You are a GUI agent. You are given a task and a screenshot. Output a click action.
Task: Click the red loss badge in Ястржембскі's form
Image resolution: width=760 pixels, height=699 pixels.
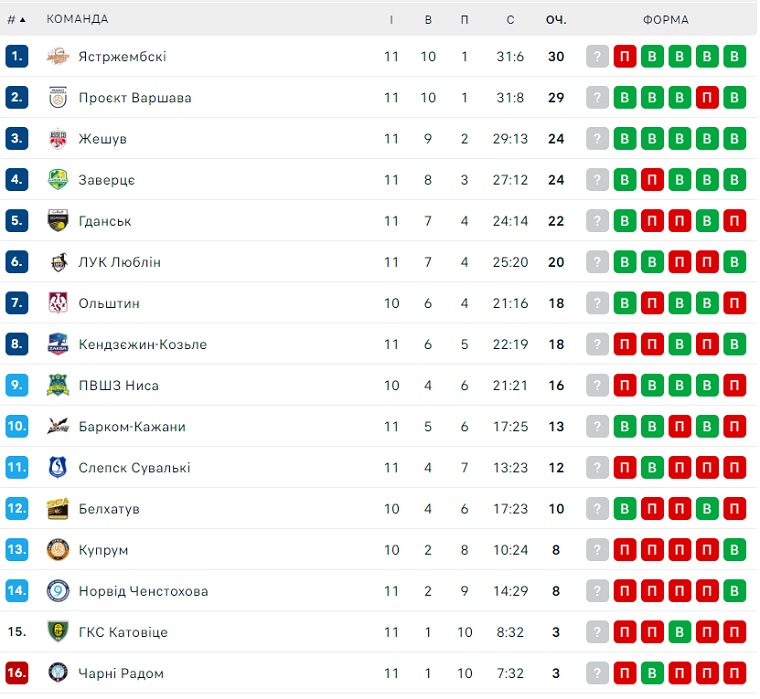[626, 57]
